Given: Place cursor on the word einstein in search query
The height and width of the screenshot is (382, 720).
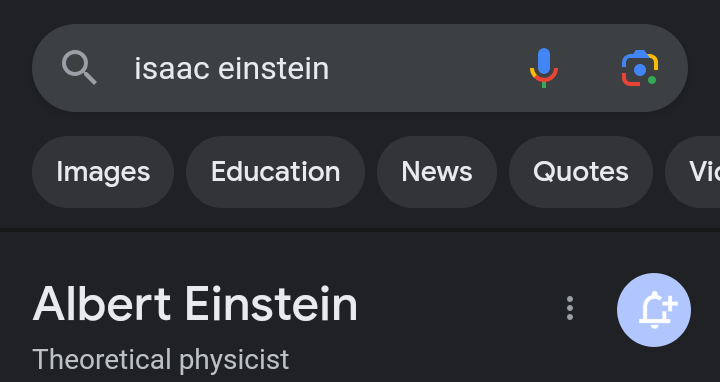Looking at the screenshot, I should [x=273, y=69].
